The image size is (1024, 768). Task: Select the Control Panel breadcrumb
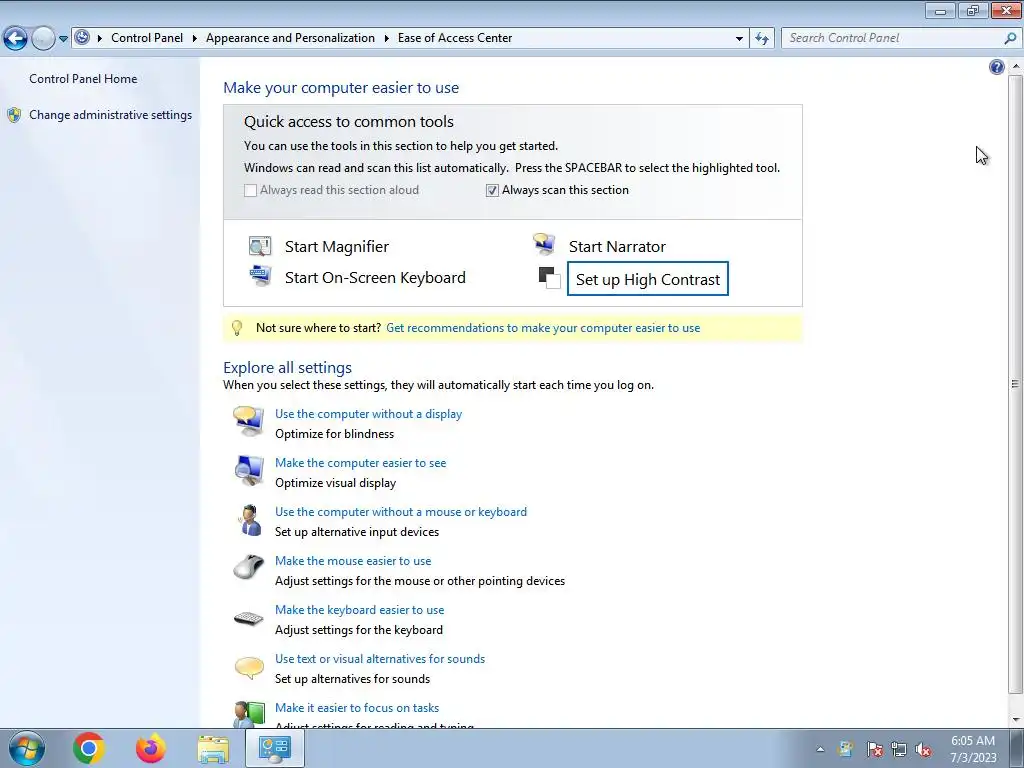[147, 38]
